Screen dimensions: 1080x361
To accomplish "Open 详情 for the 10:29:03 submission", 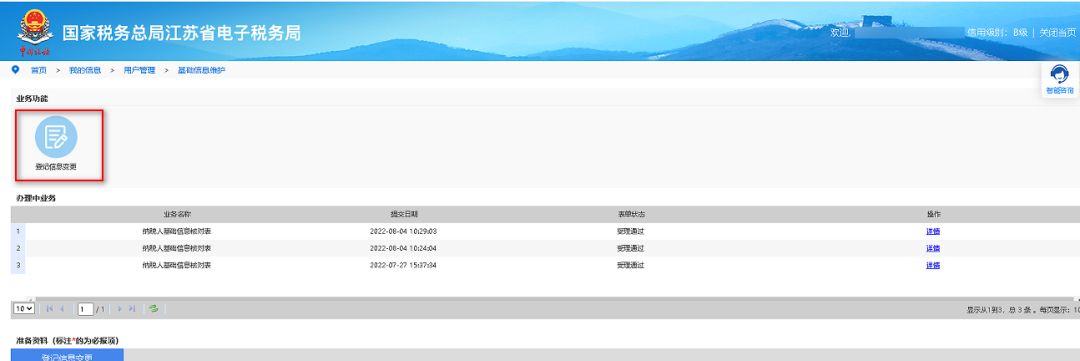I will click(x=933, y=231).
